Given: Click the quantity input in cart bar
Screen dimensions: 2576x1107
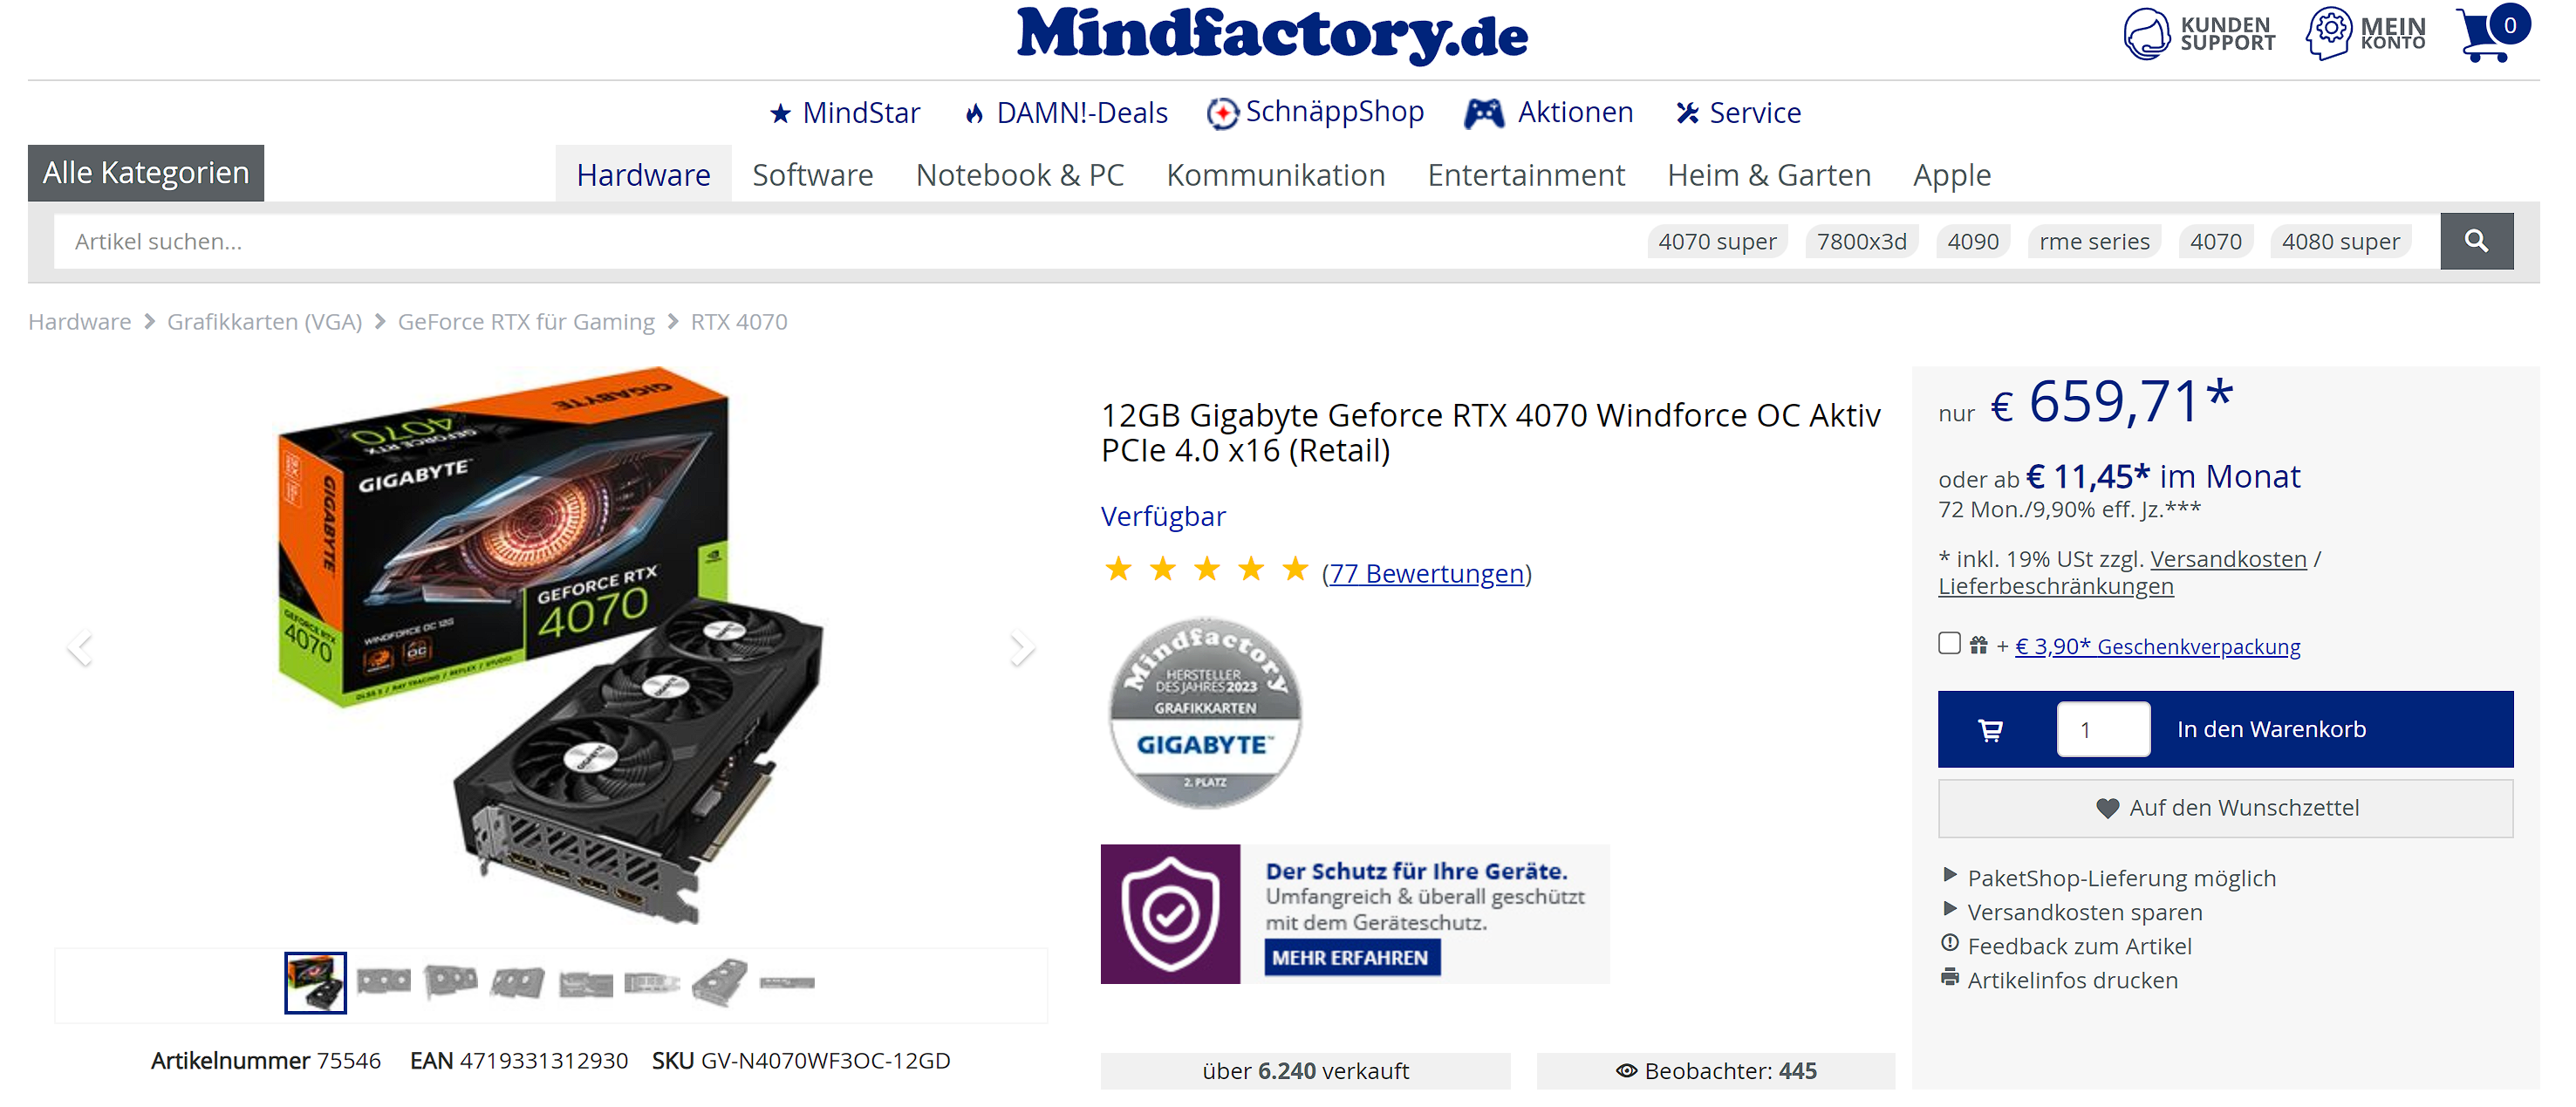Looking at the screenshot, I should coord(2103,730).
